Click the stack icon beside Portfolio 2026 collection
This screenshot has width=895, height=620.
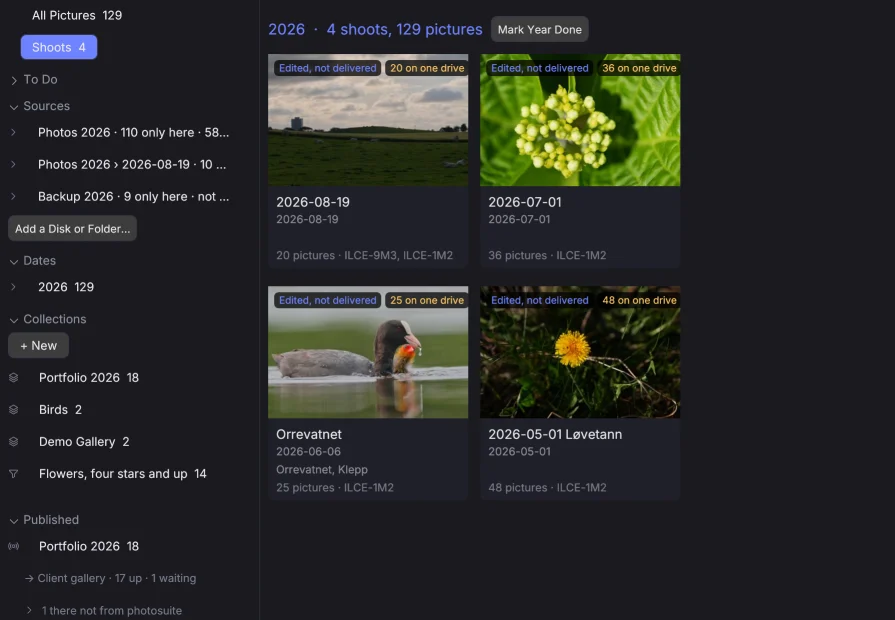pyautogui.click(x=14, y=377)
